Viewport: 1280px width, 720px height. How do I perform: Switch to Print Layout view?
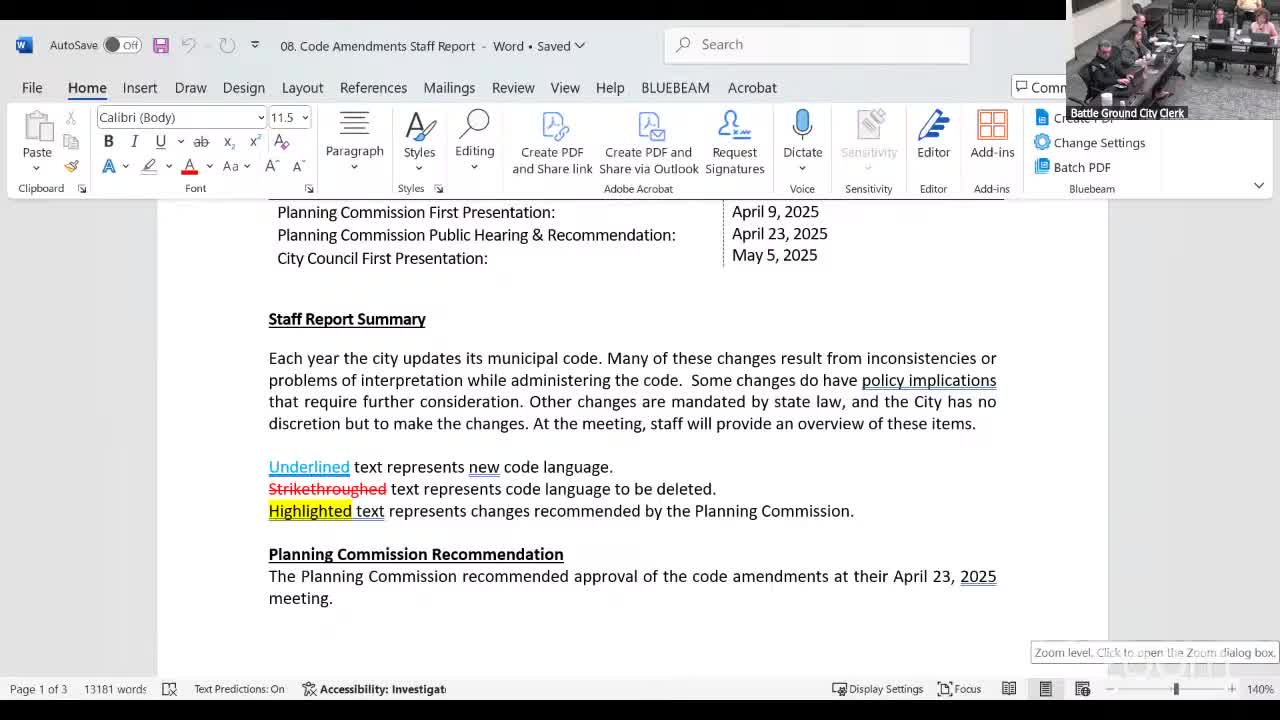1045,689
